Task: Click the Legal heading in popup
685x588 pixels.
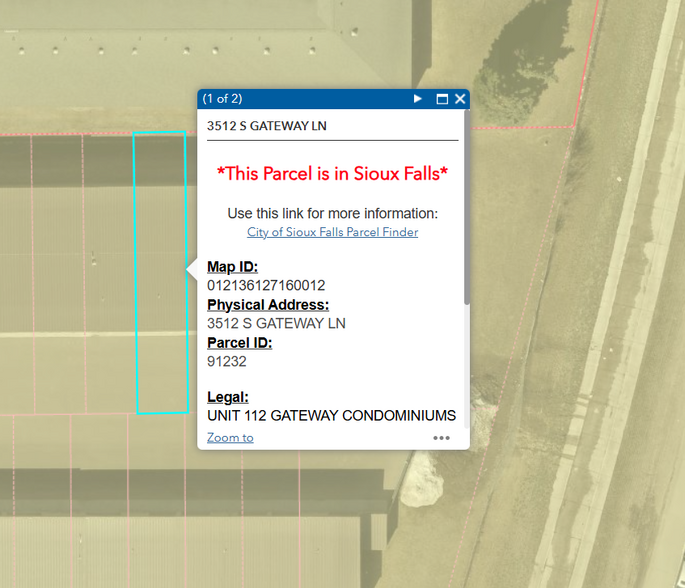Action: (228, 397)
